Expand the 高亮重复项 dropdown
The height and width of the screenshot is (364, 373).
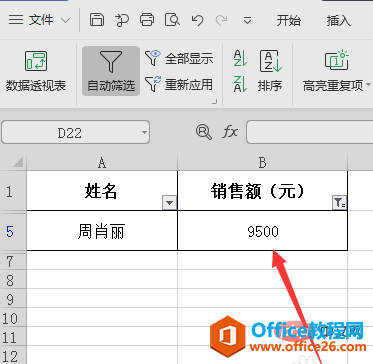368,84
